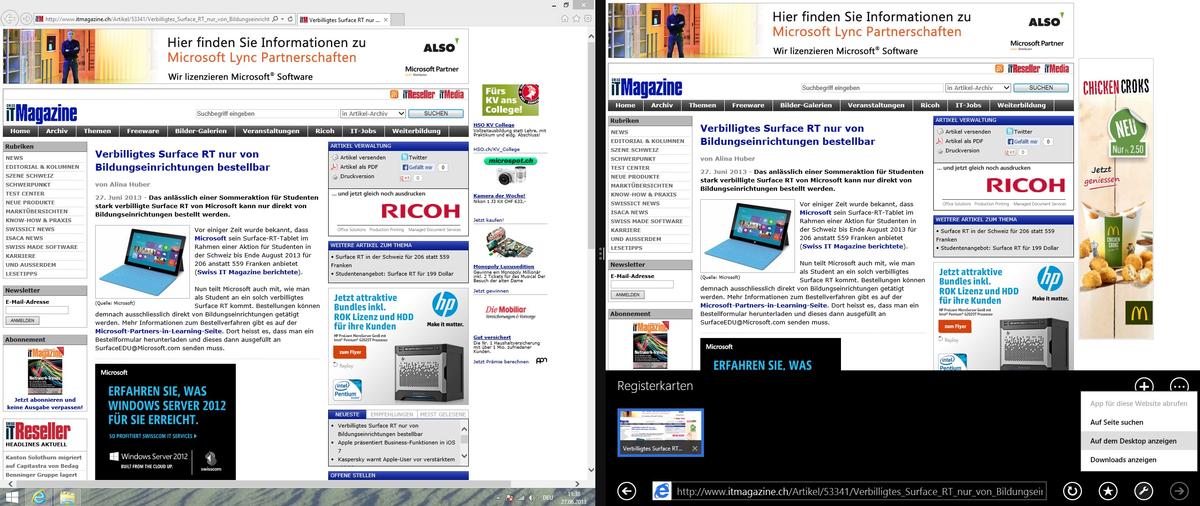Open Veranstaltungen in right page navigation

(876, 105)
